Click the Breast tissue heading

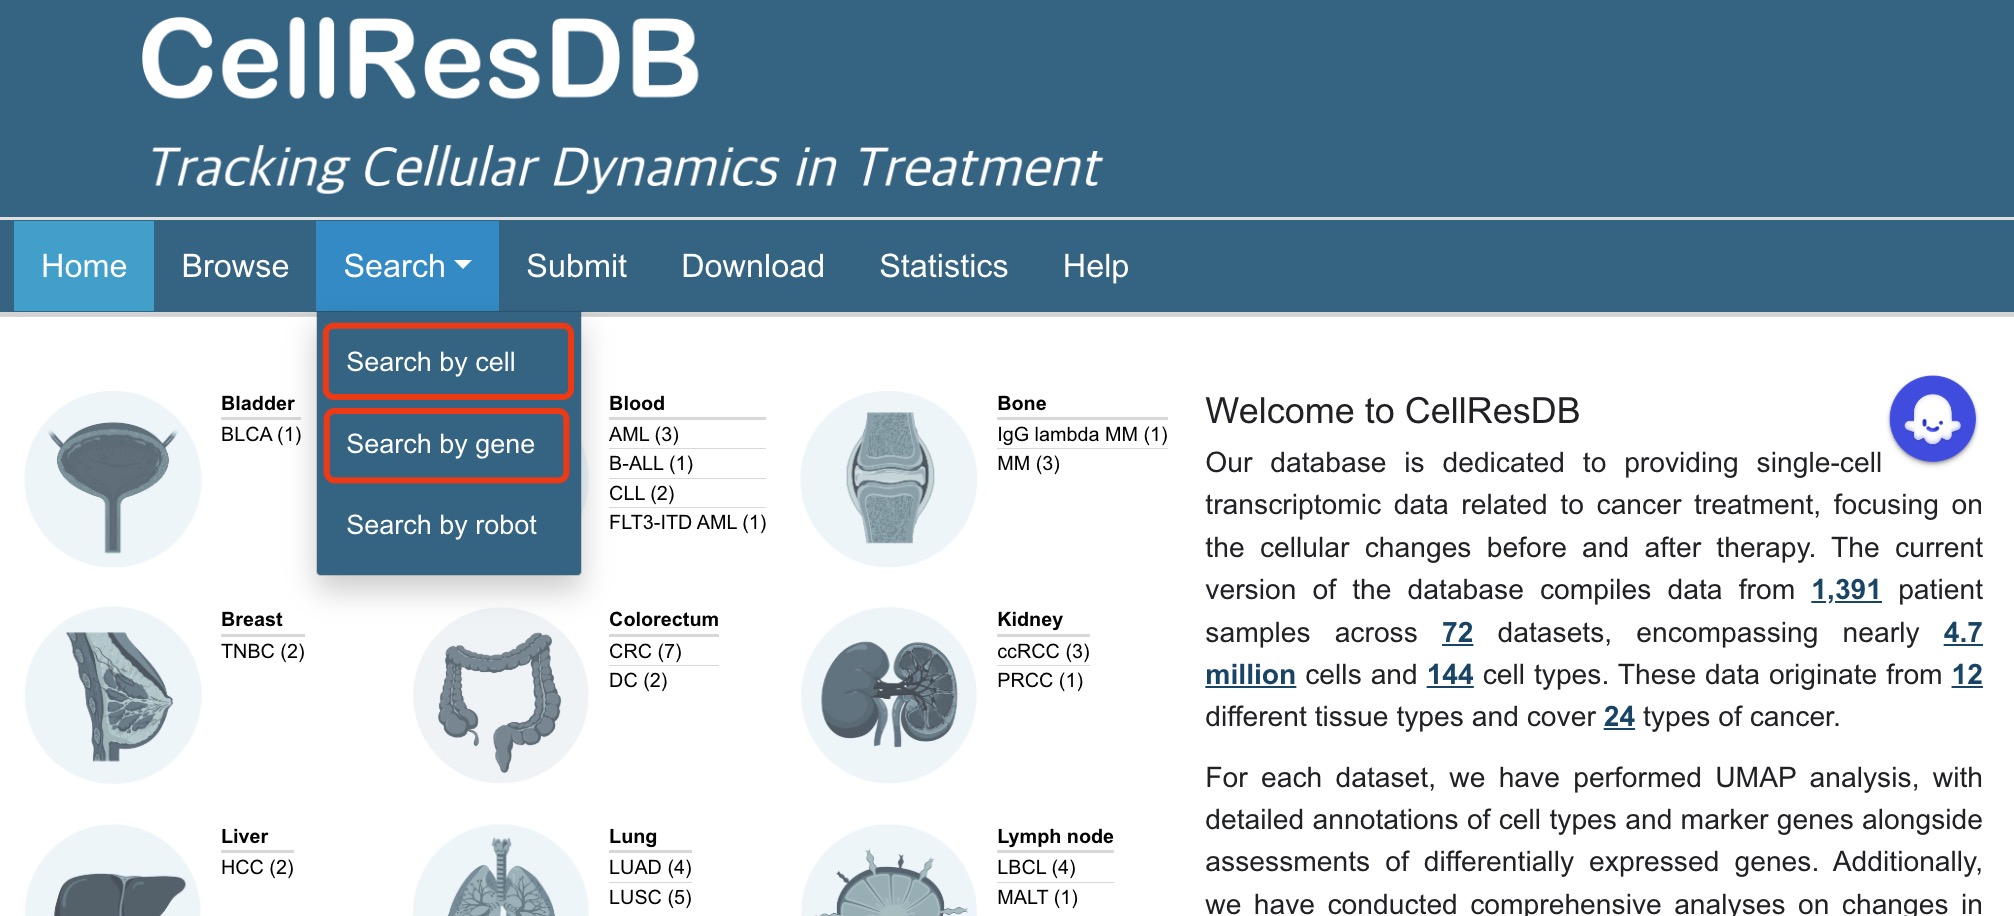[x=252, y=619]
